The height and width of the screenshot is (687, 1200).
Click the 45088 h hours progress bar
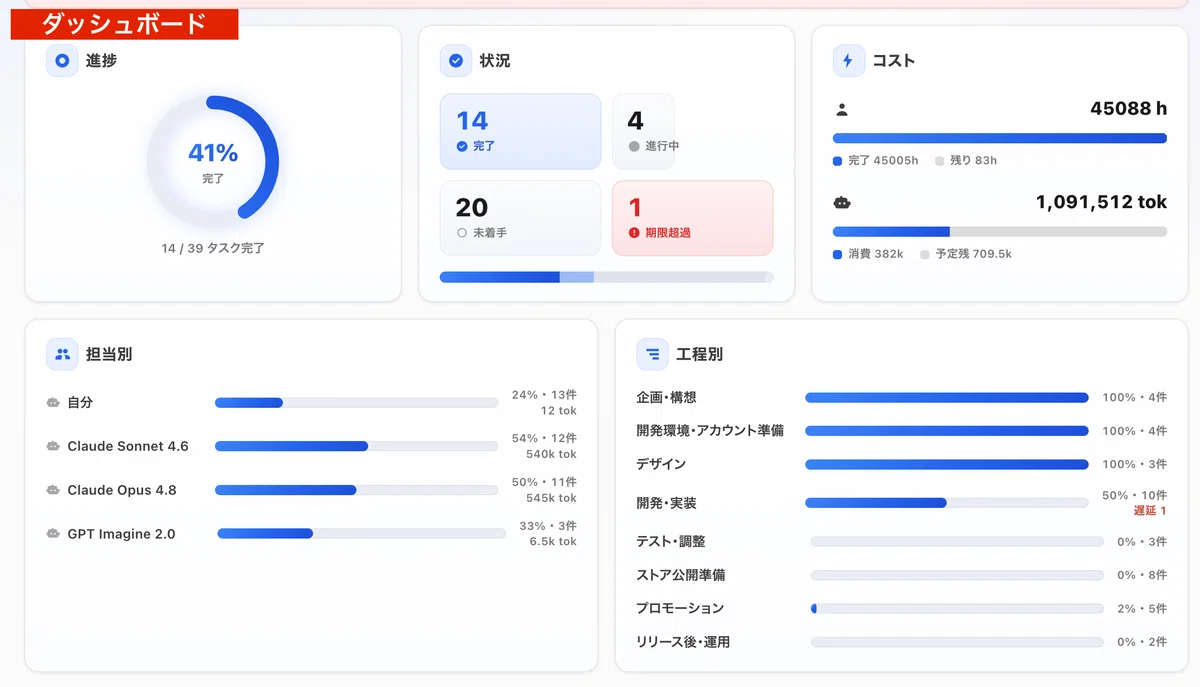coord(1000,138)
